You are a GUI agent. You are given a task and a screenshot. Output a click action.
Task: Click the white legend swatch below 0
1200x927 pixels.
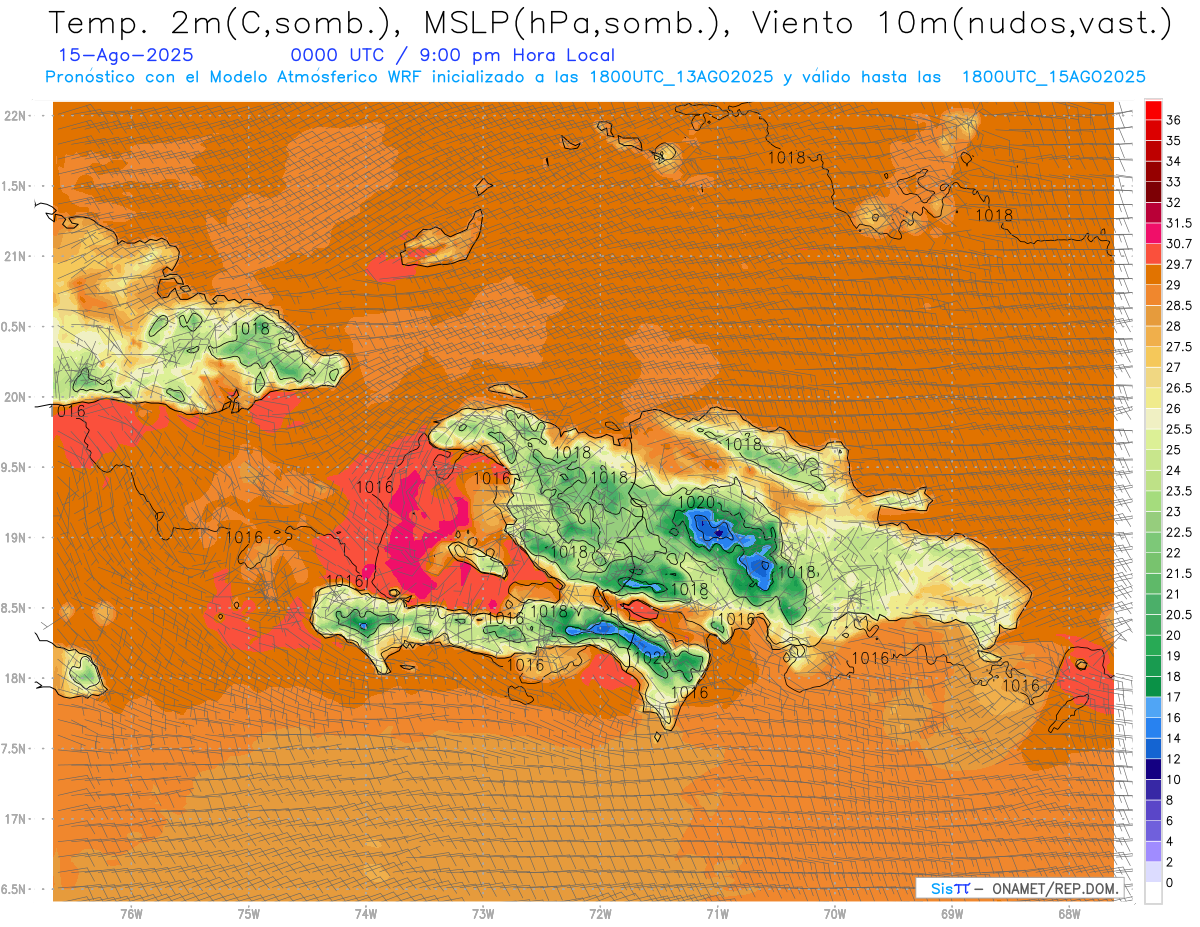click(1153, 893)
